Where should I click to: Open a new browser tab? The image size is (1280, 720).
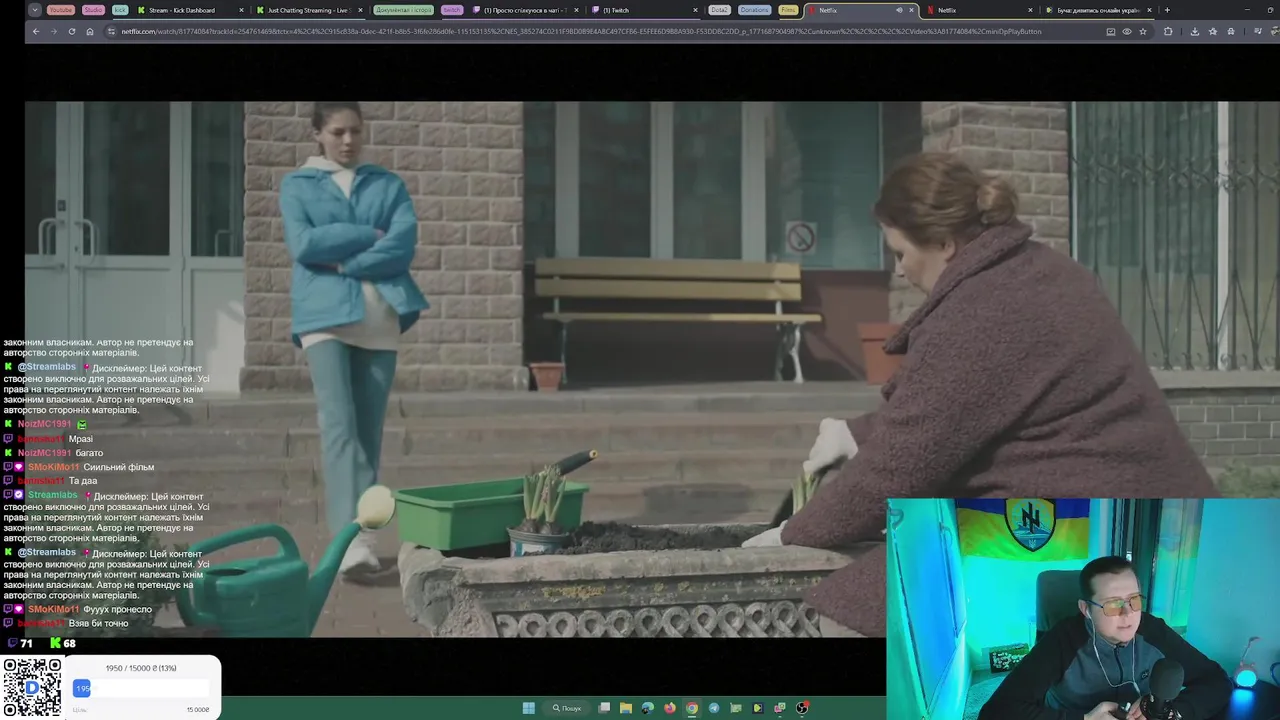point(1167,10)
